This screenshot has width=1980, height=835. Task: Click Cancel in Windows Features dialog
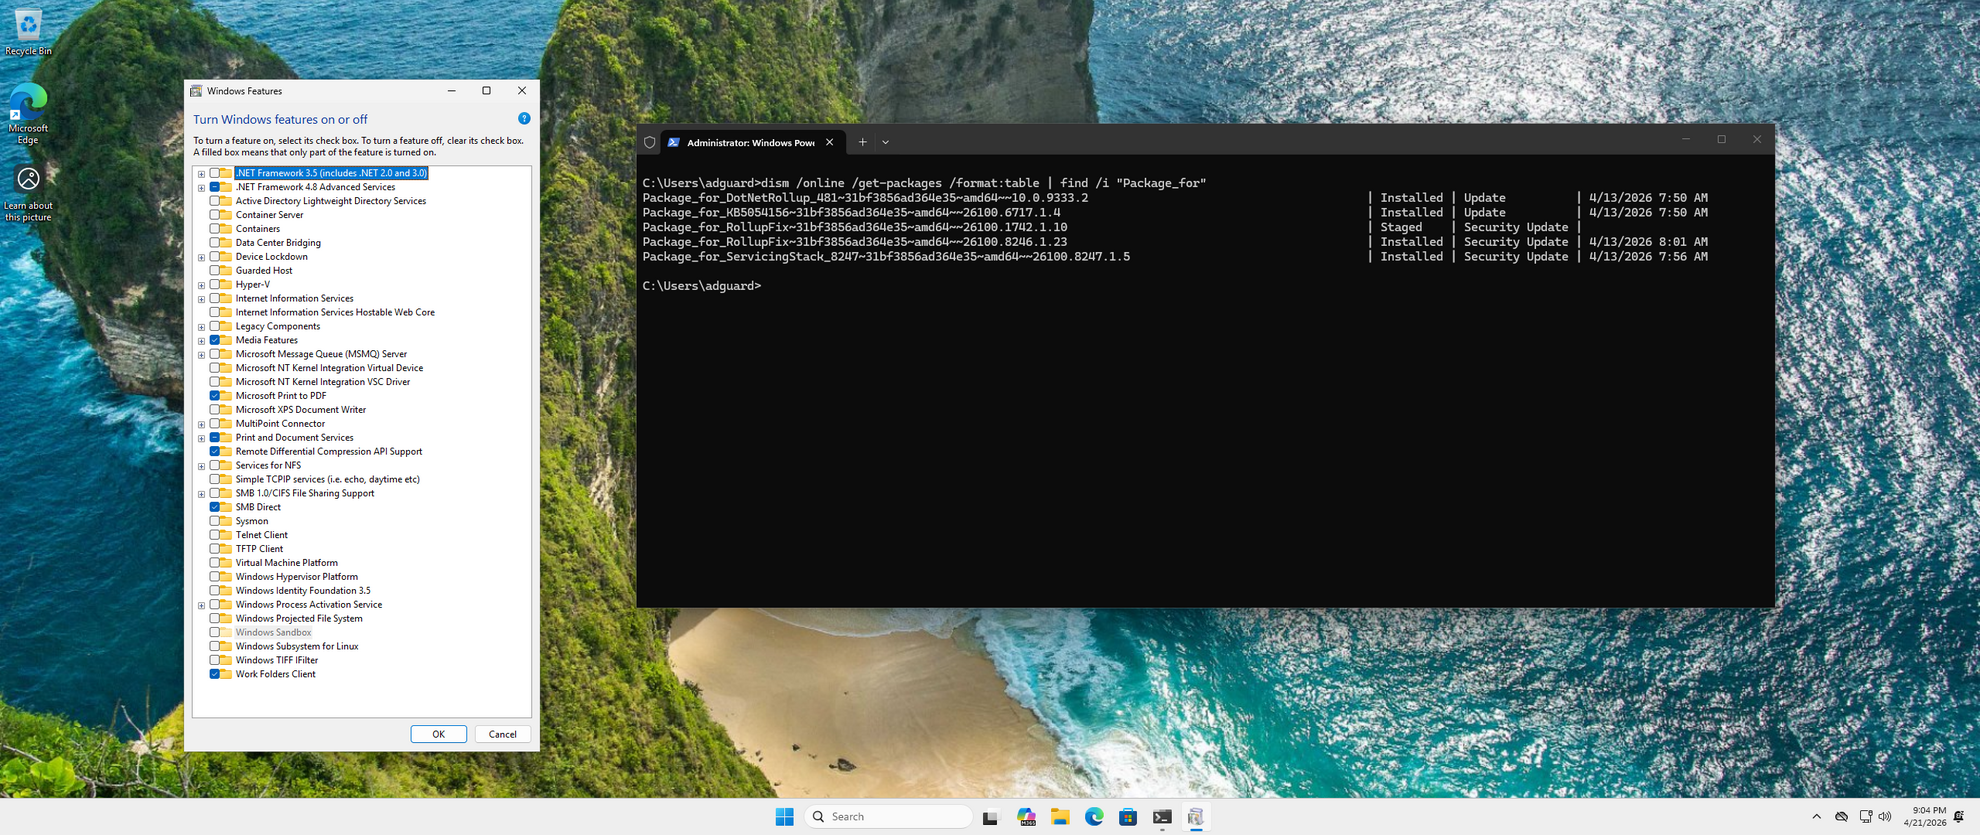[502, 734]
